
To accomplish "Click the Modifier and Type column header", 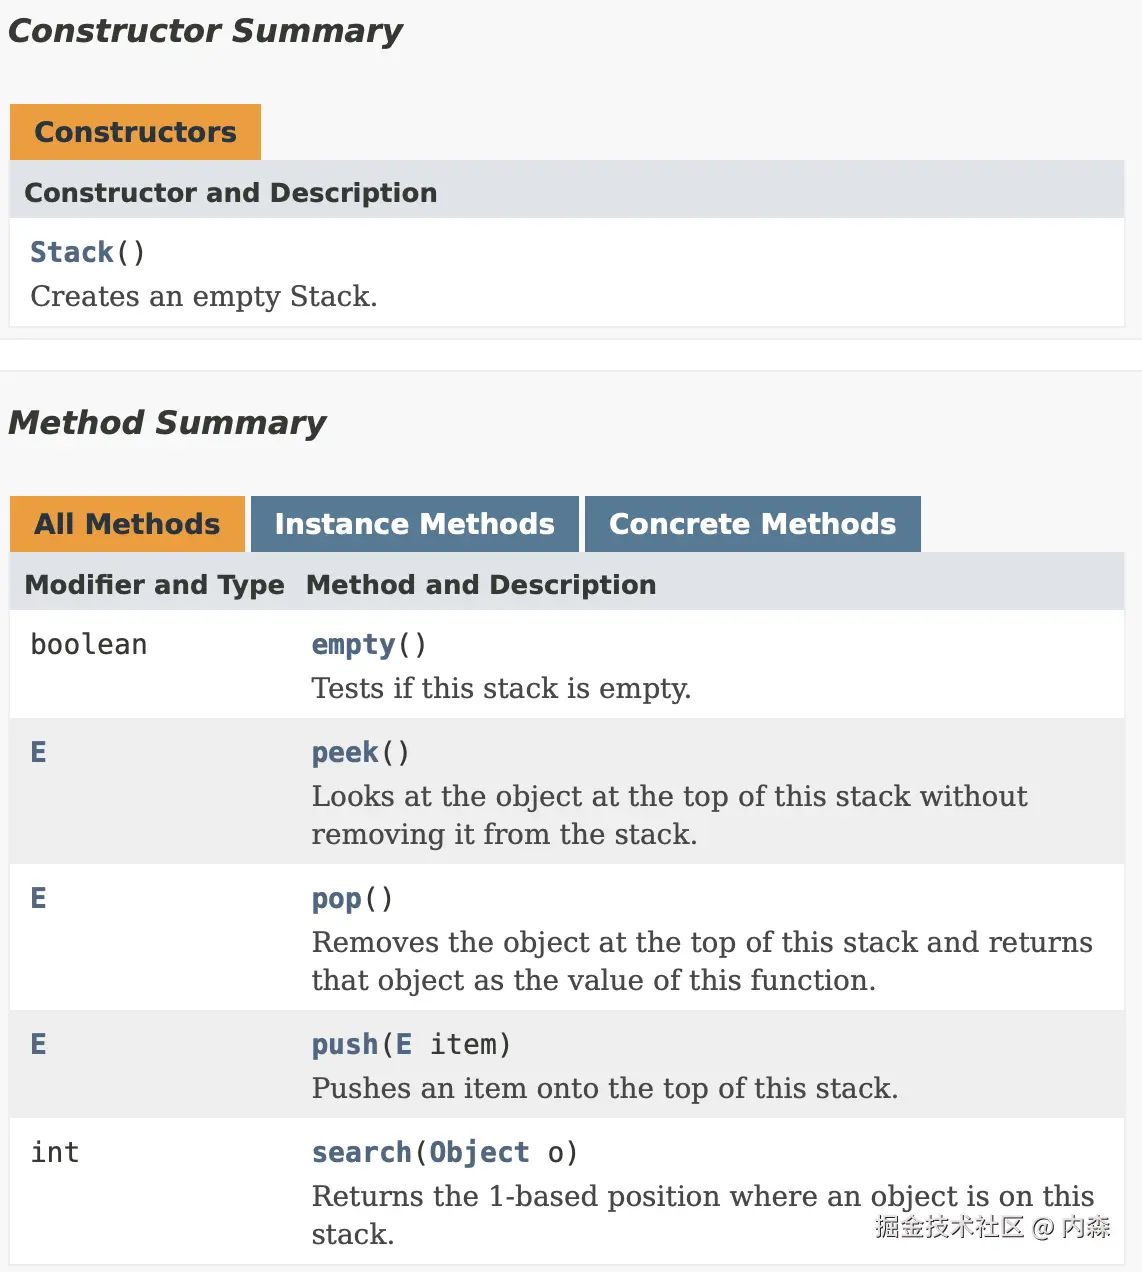I will (x=154, y=585).
